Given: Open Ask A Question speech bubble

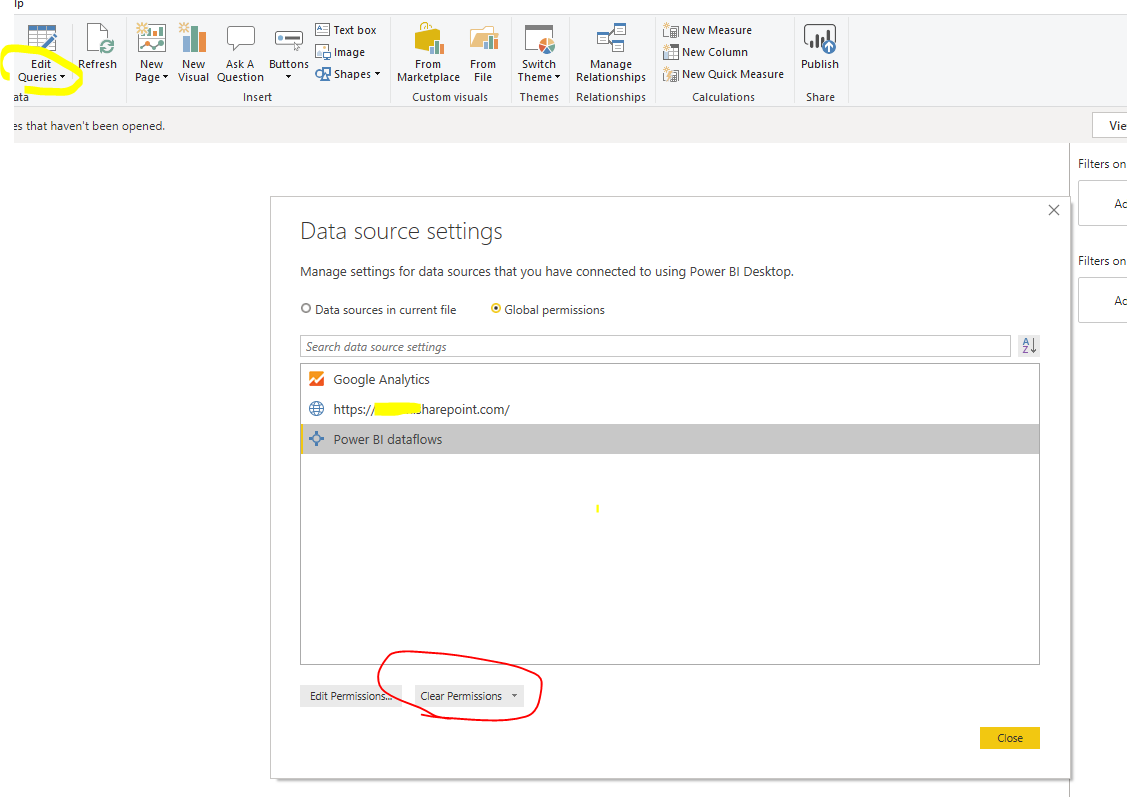Looking at the screenshot, I should [240, 39].
